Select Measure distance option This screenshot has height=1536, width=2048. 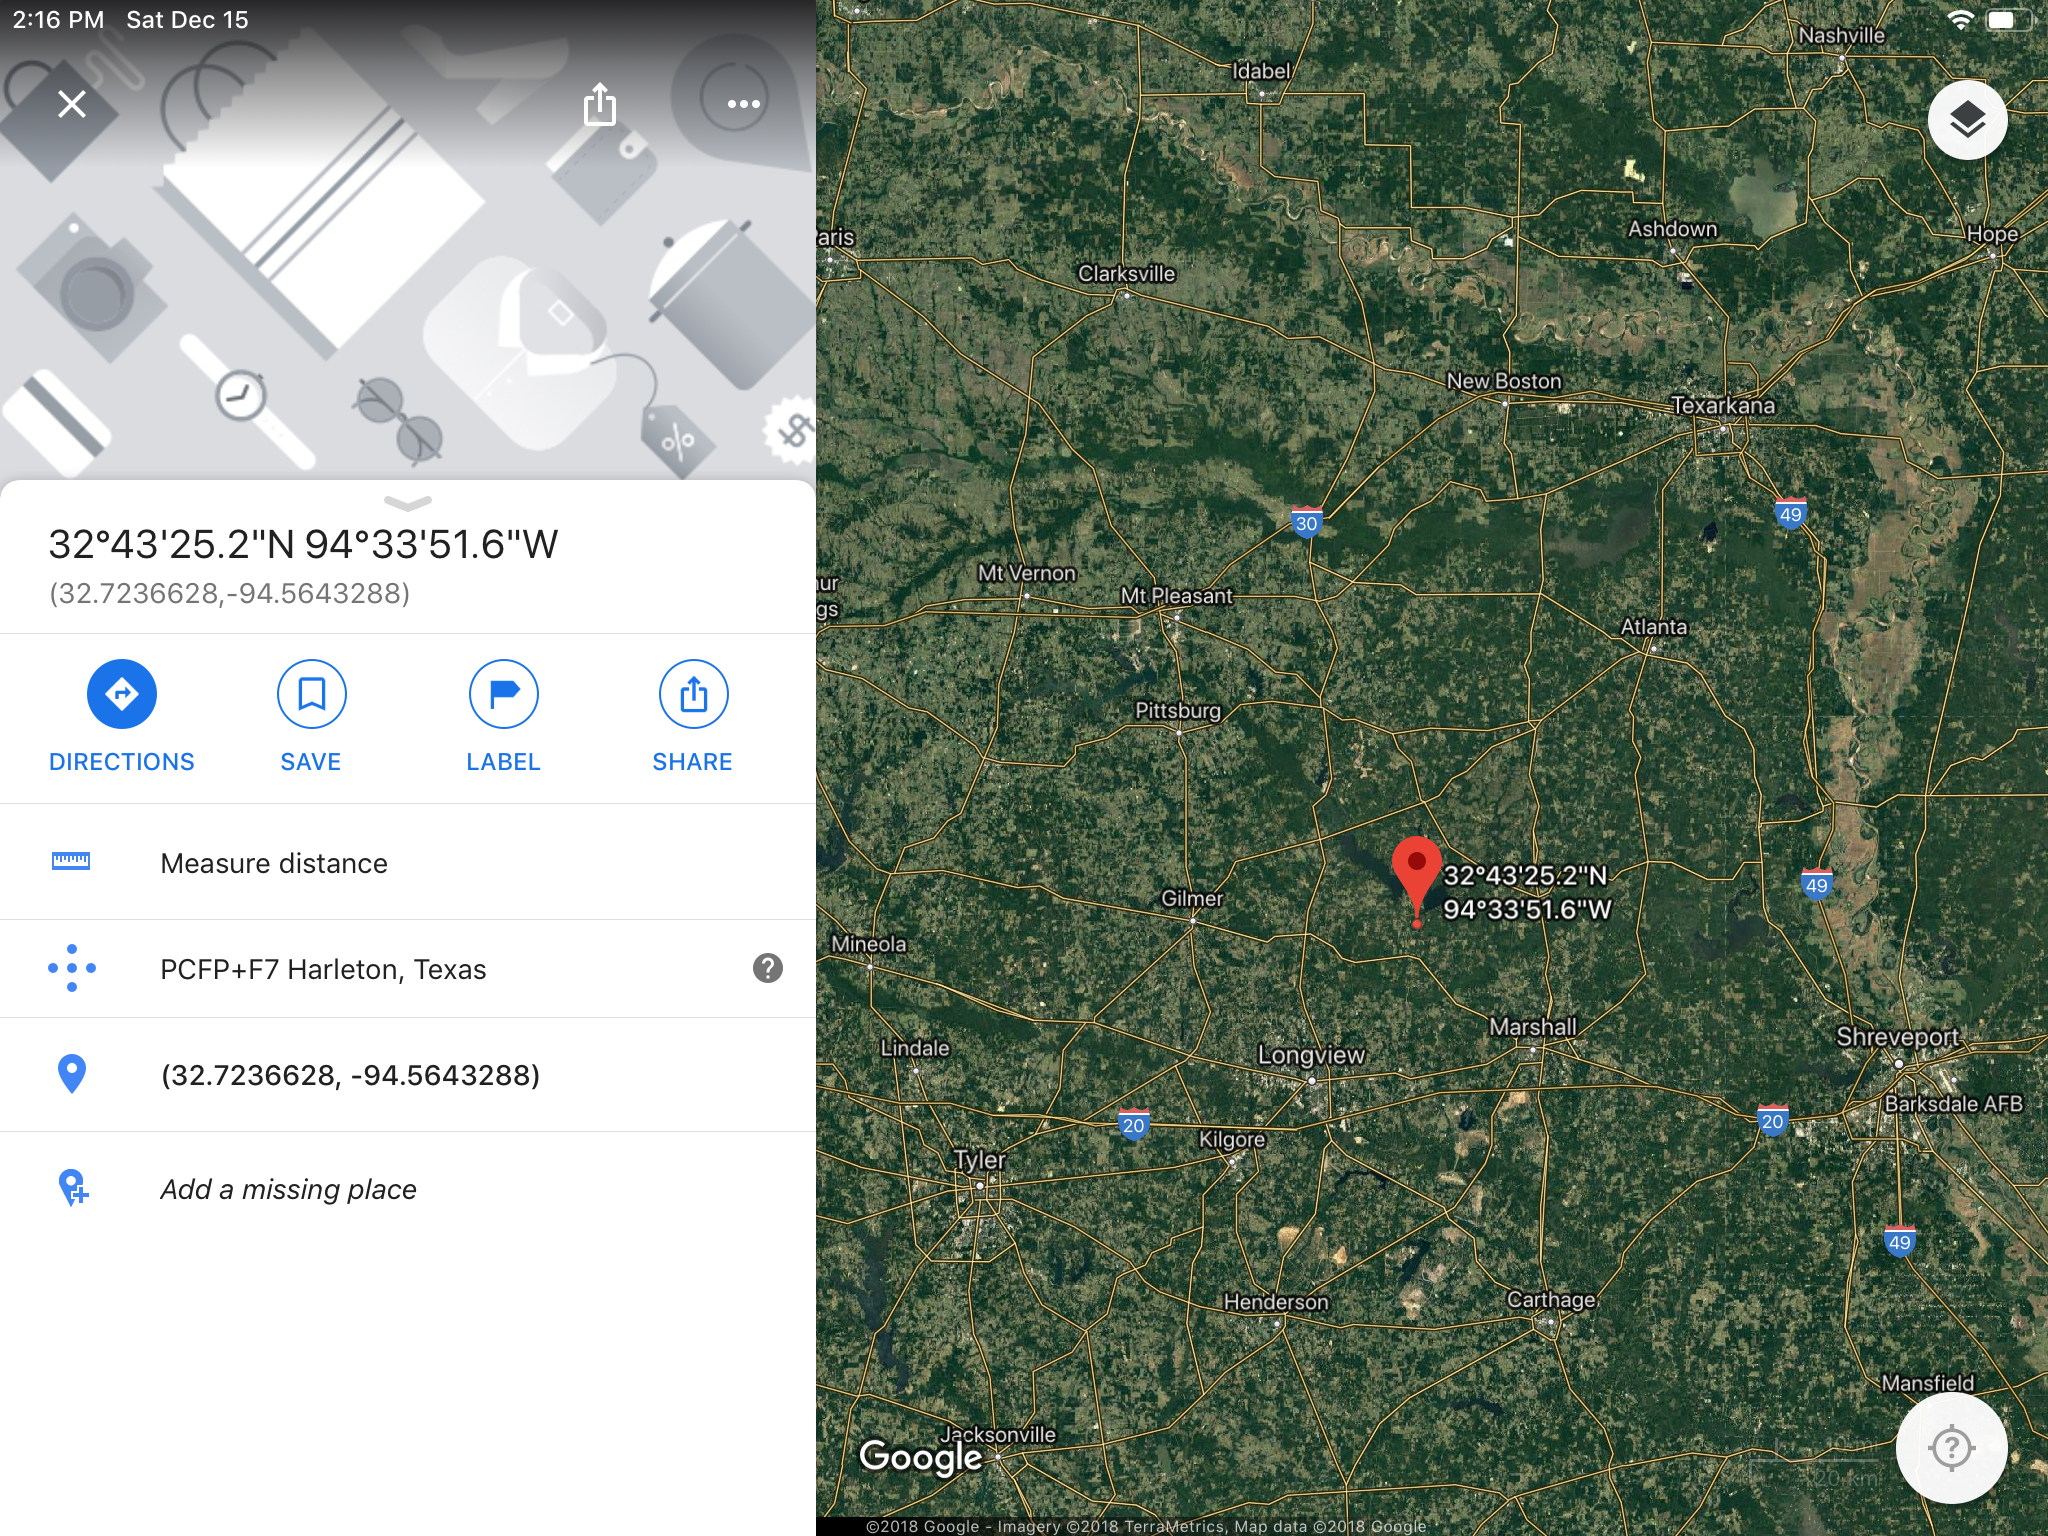tap(408, 863)
